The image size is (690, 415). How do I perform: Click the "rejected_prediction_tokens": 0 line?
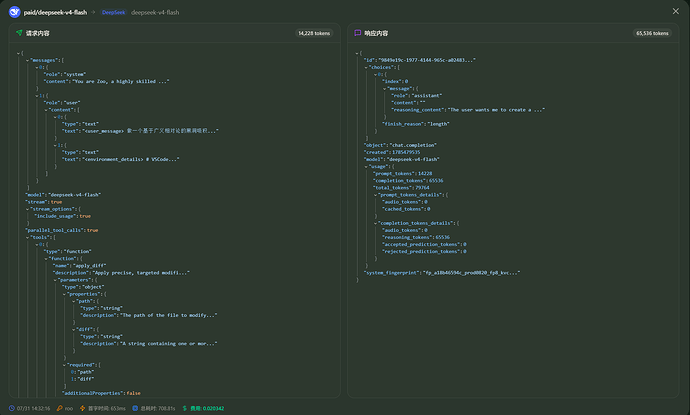(x=424, y=251)
